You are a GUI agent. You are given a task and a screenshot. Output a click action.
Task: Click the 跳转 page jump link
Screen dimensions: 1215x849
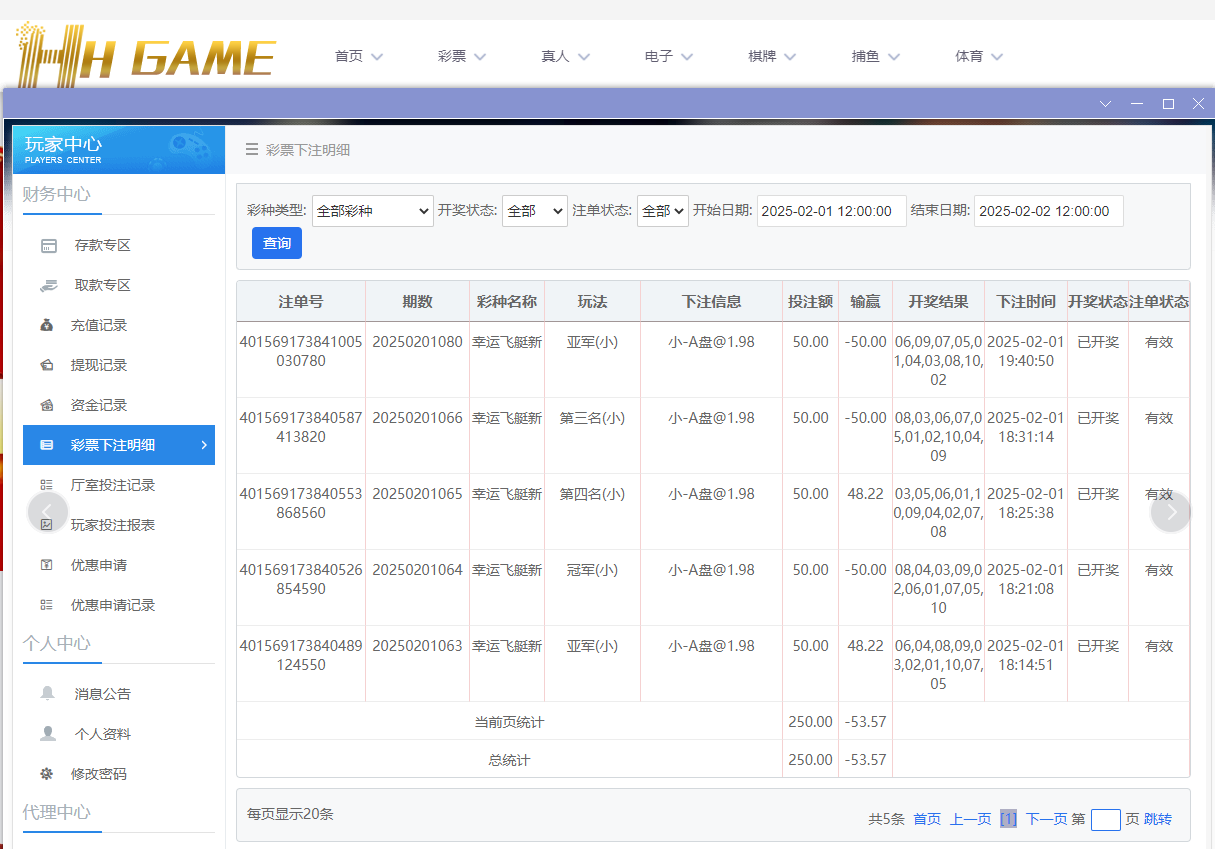coord(1157,819)
